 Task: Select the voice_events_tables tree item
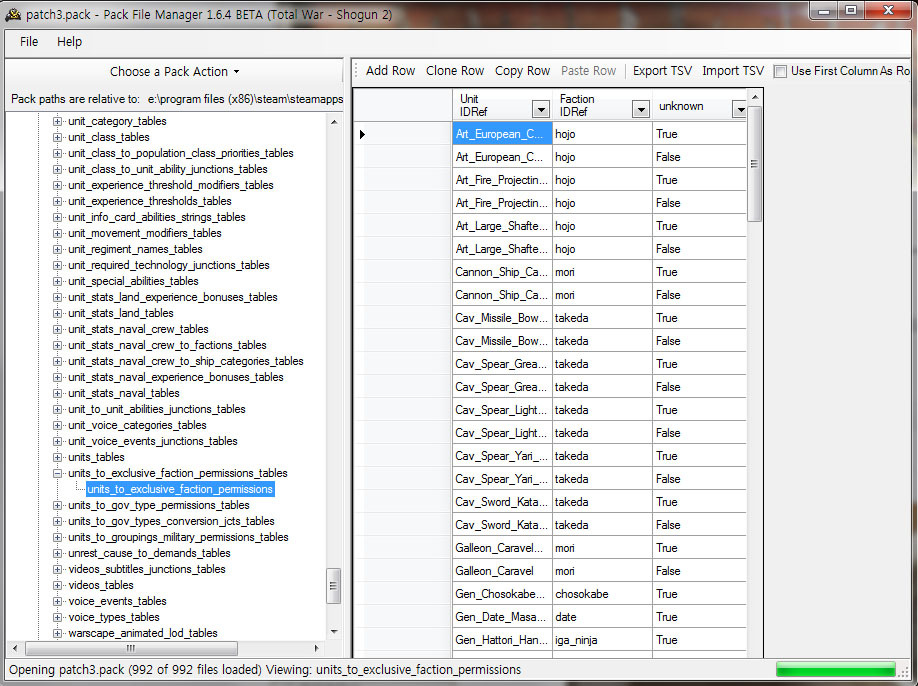[x=117, y=601]
